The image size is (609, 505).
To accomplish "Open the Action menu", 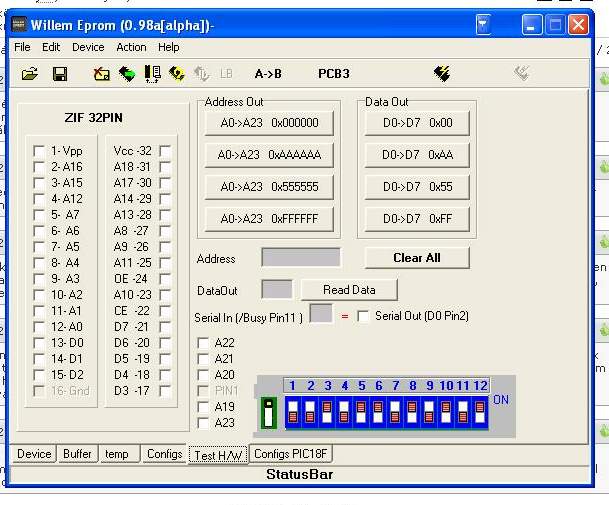I will point(131,47).
